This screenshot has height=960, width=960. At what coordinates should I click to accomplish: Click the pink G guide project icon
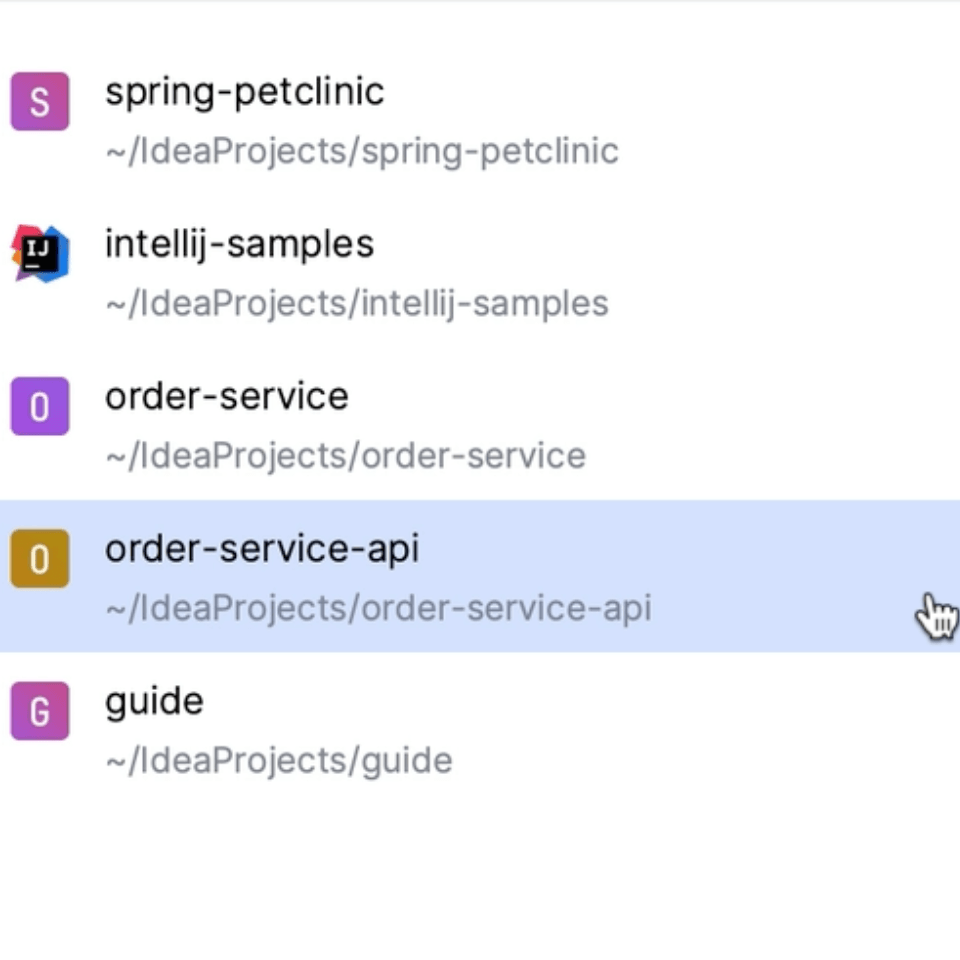coord(40,712)
